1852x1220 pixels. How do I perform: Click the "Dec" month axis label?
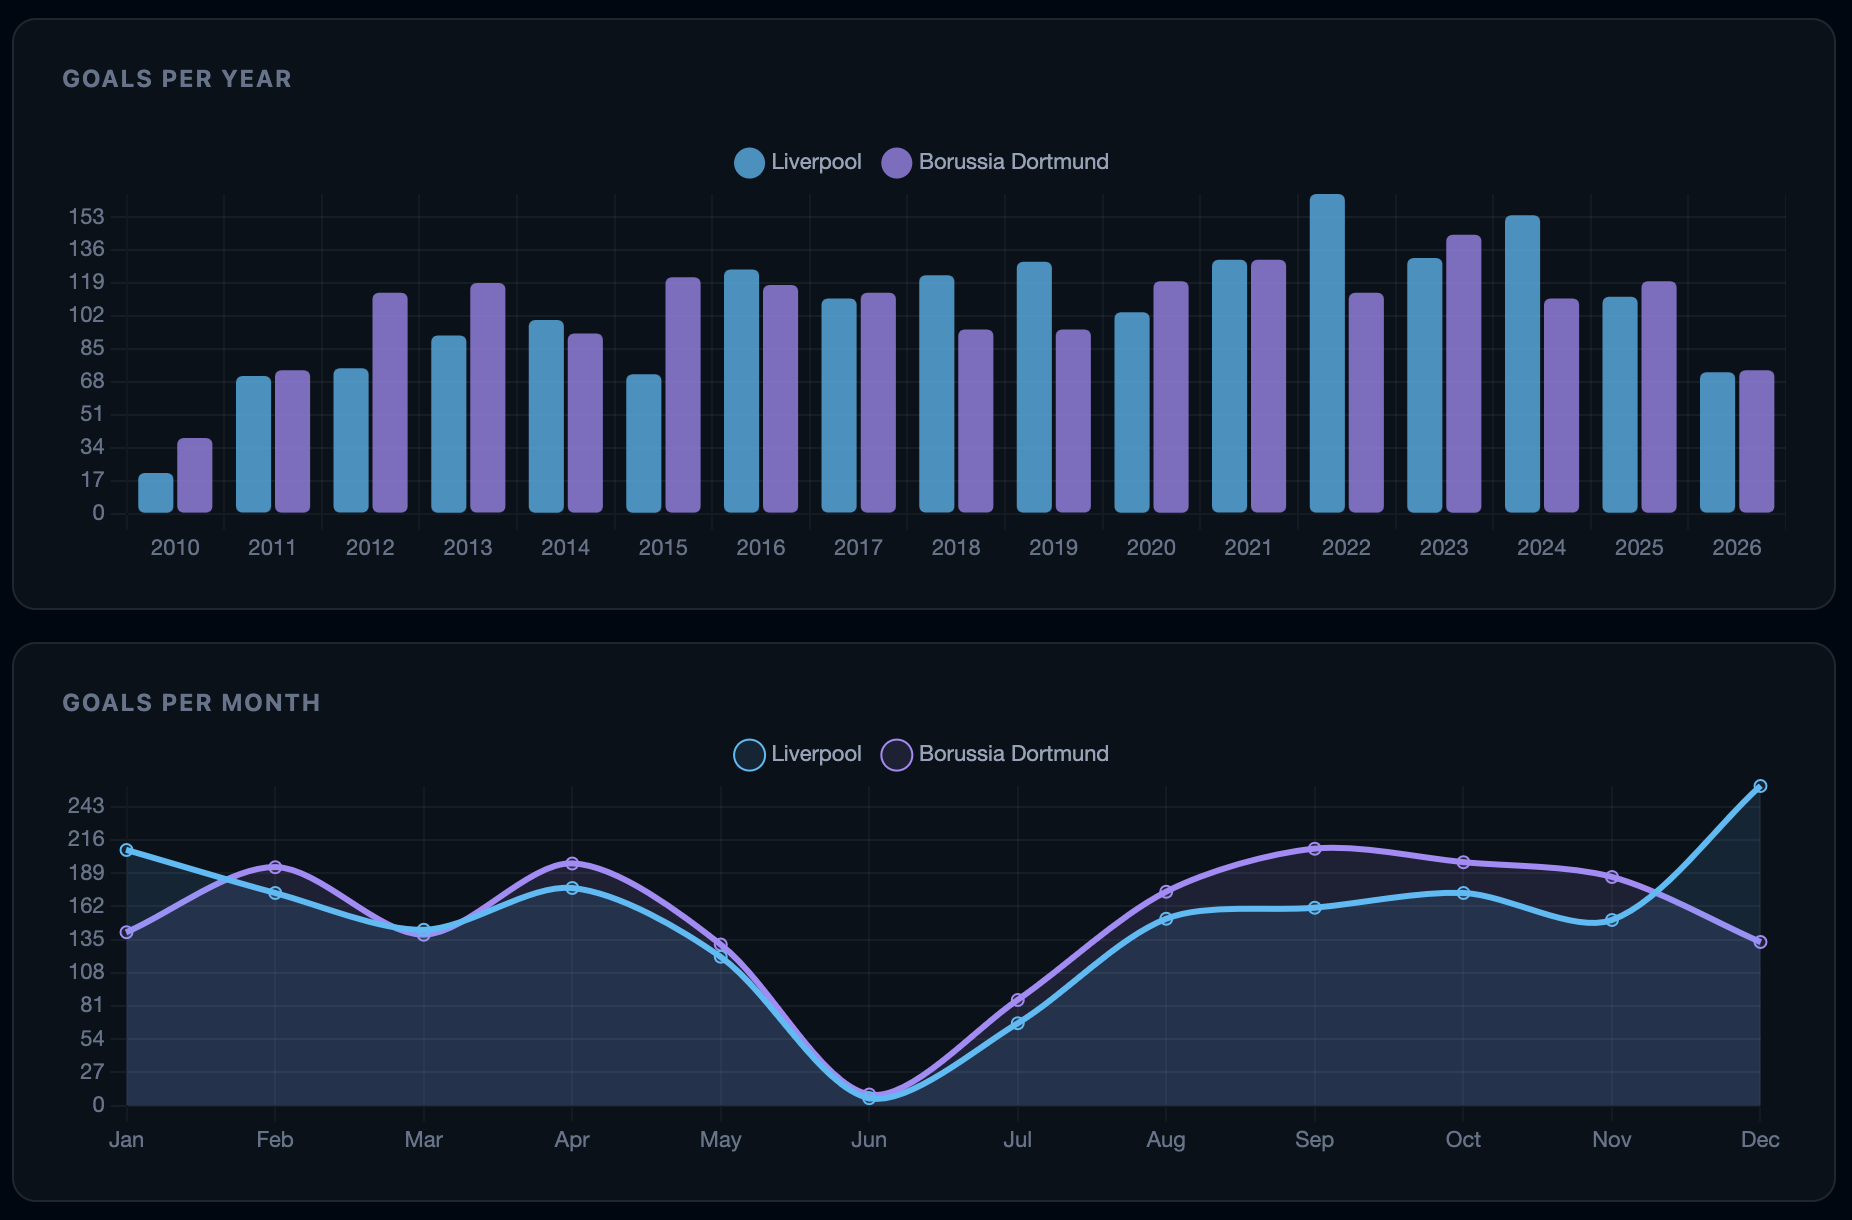(x=1760, y=1140)
